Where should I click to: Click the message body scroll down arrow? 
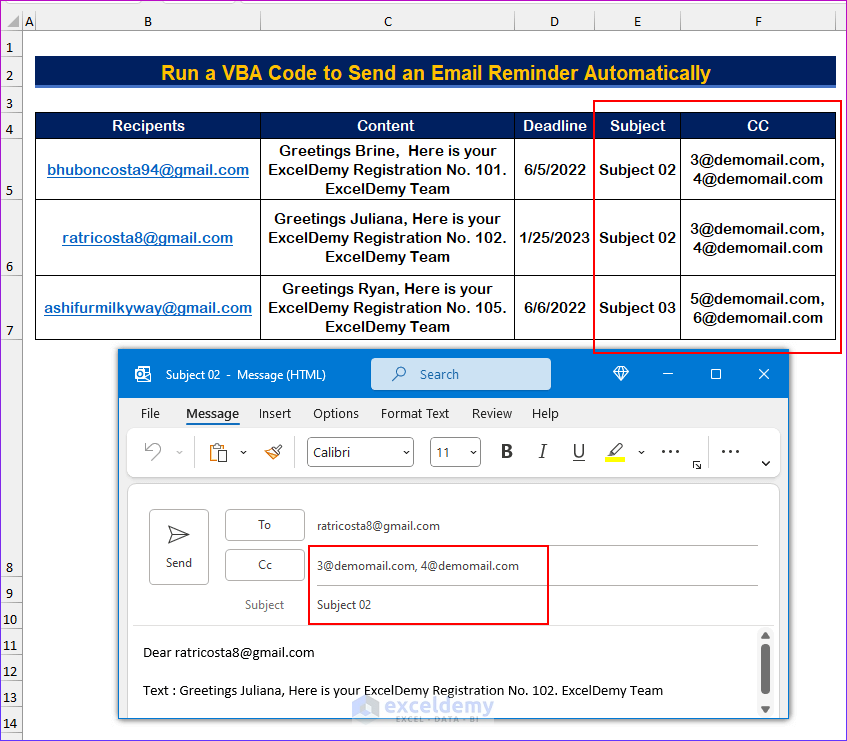click(x=765, y=710)
